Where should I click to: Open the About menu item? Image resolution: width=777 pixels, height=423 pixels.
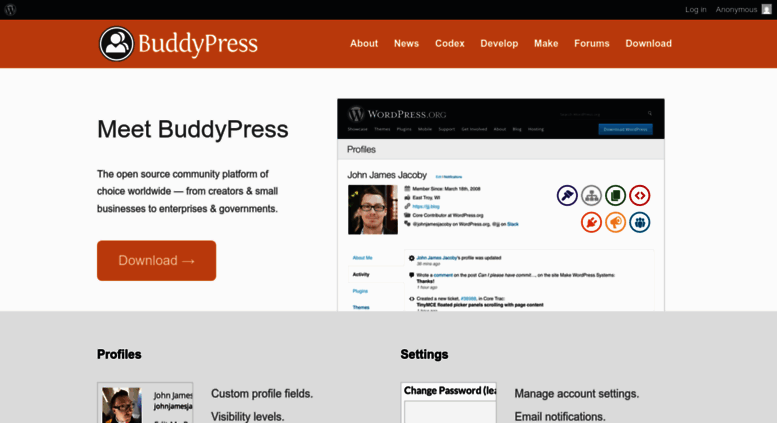(x=364, y=44)
